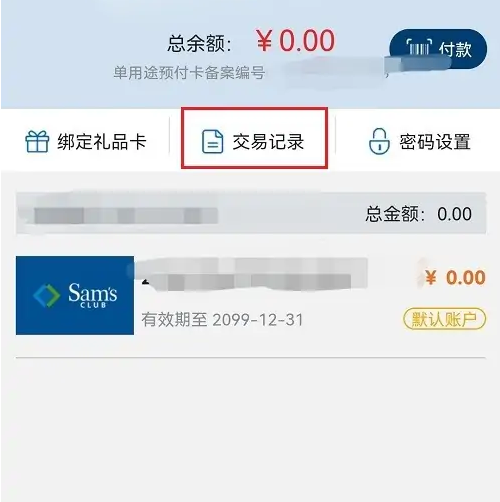Tap the blurred account name in header

[x=126, y=216]
